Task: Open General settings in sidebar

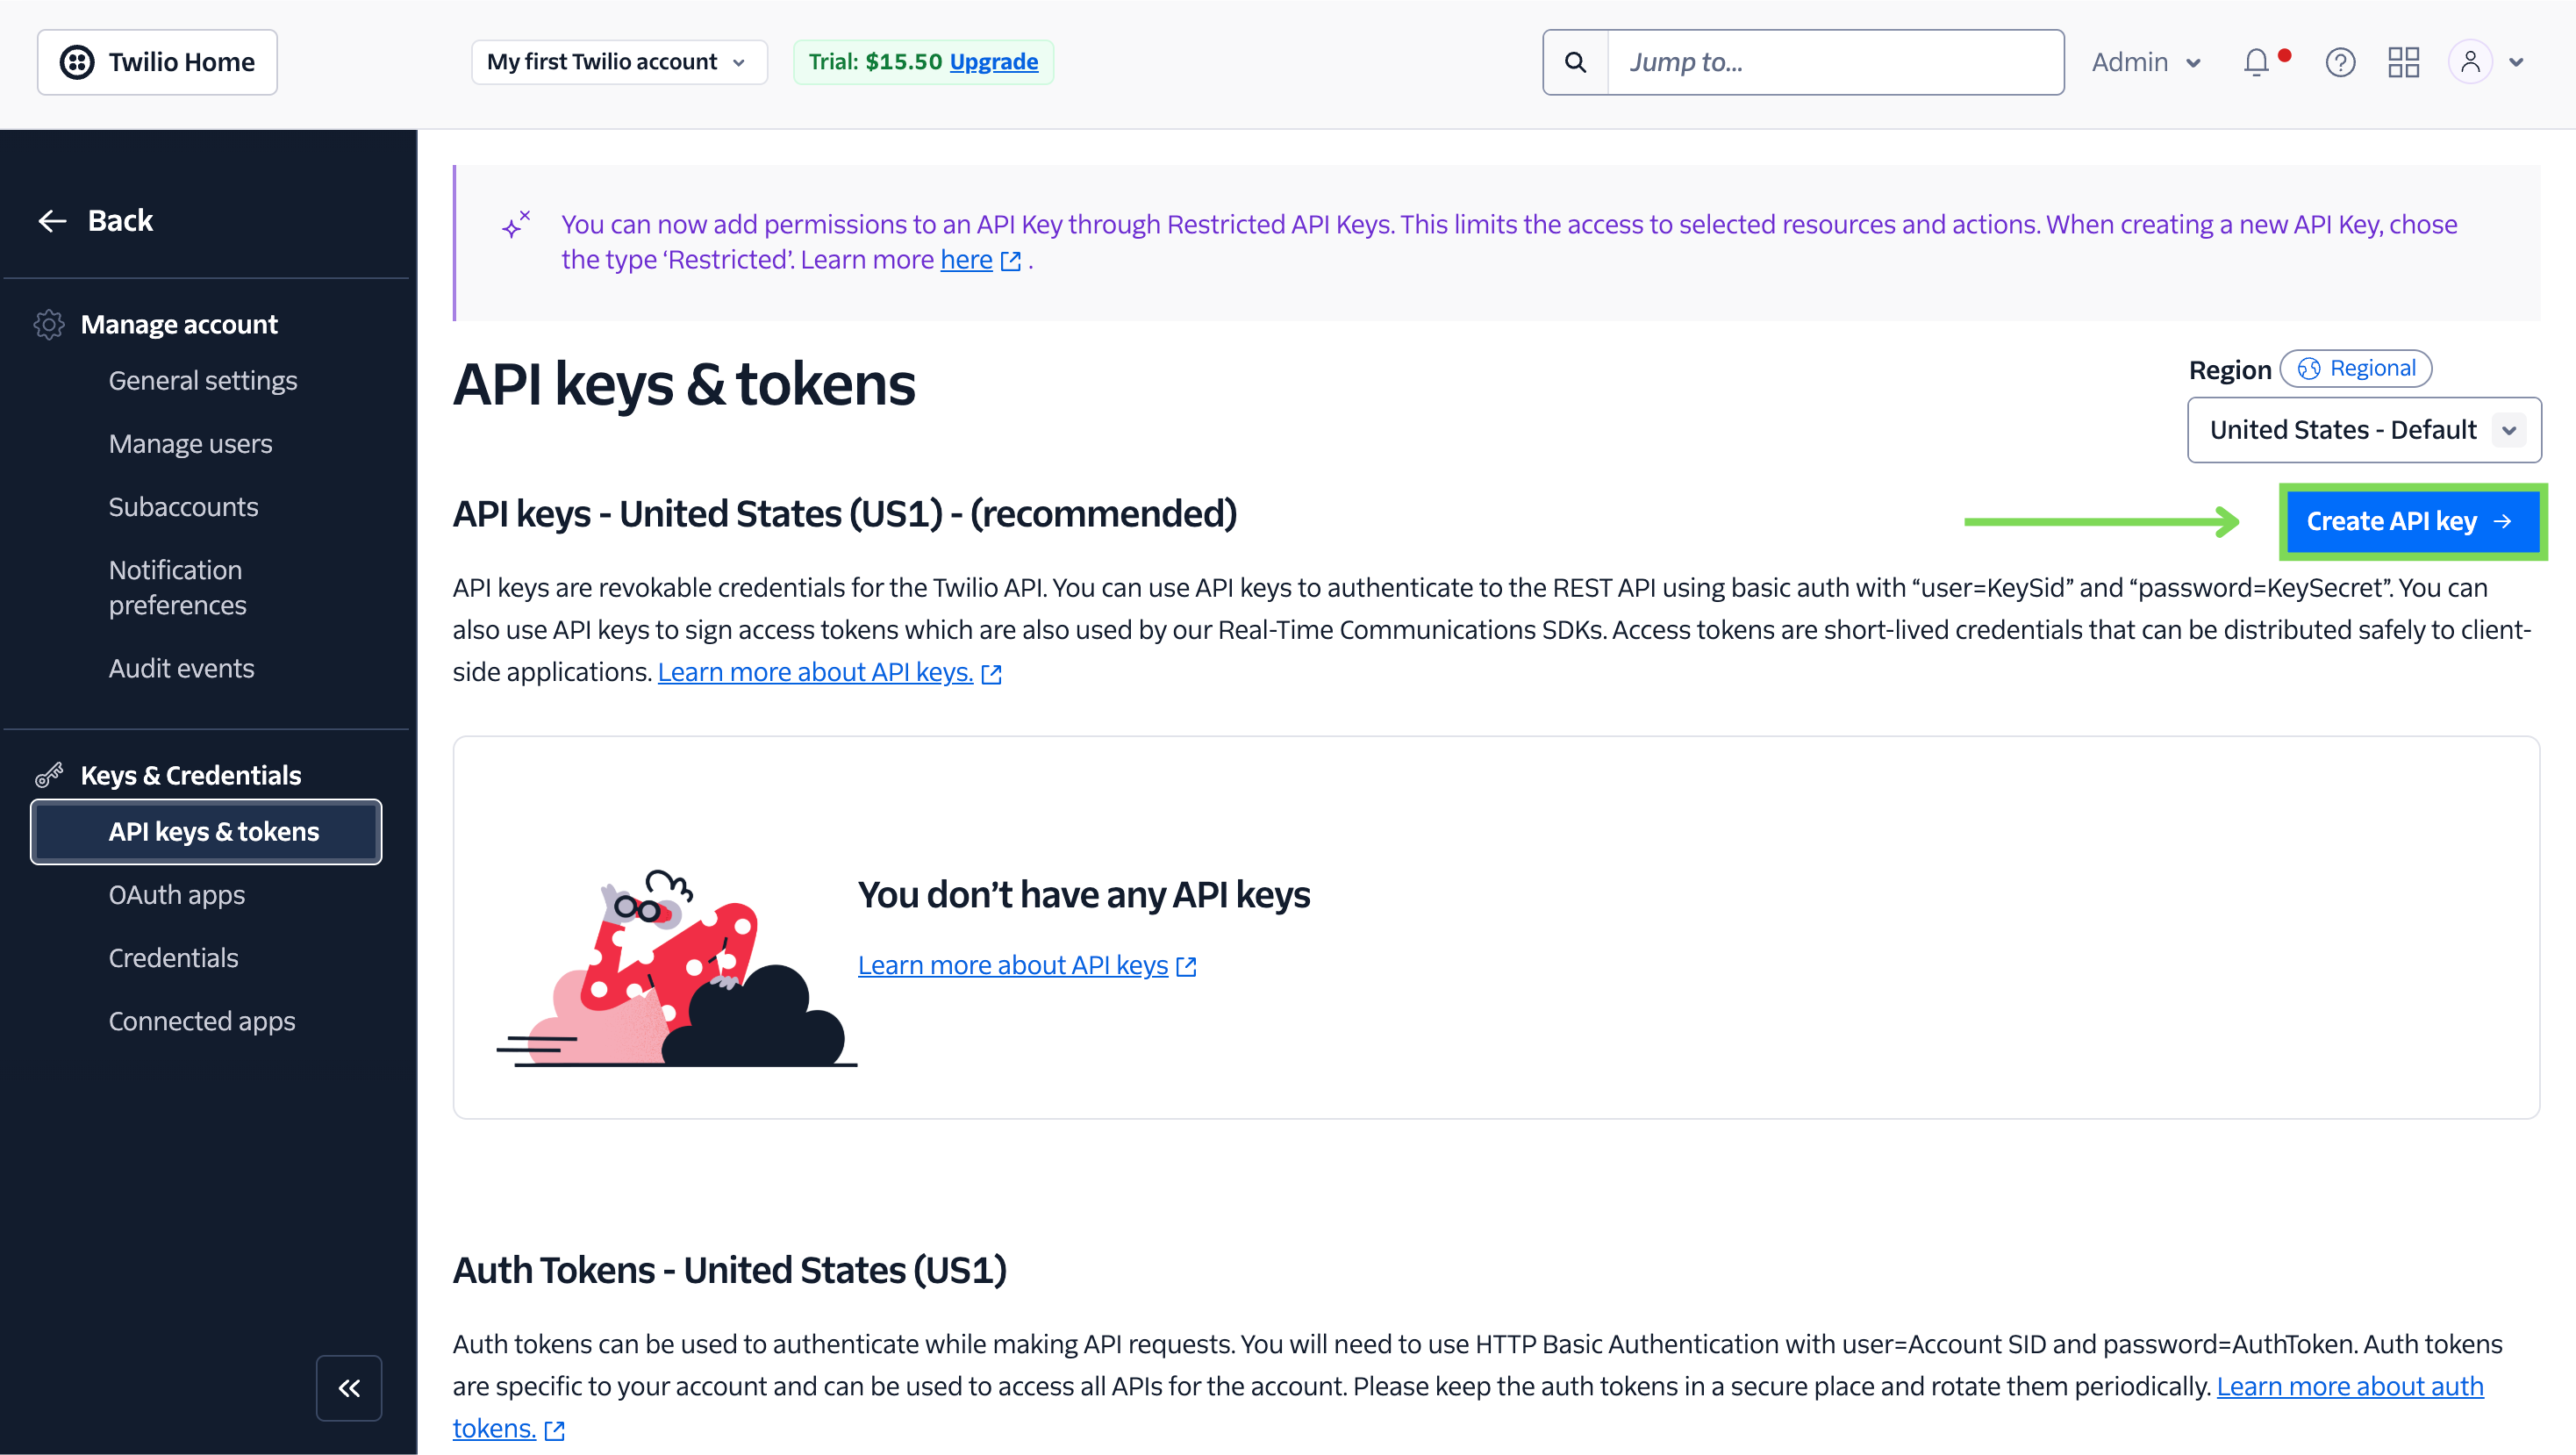Action: [x=203, y=380]
